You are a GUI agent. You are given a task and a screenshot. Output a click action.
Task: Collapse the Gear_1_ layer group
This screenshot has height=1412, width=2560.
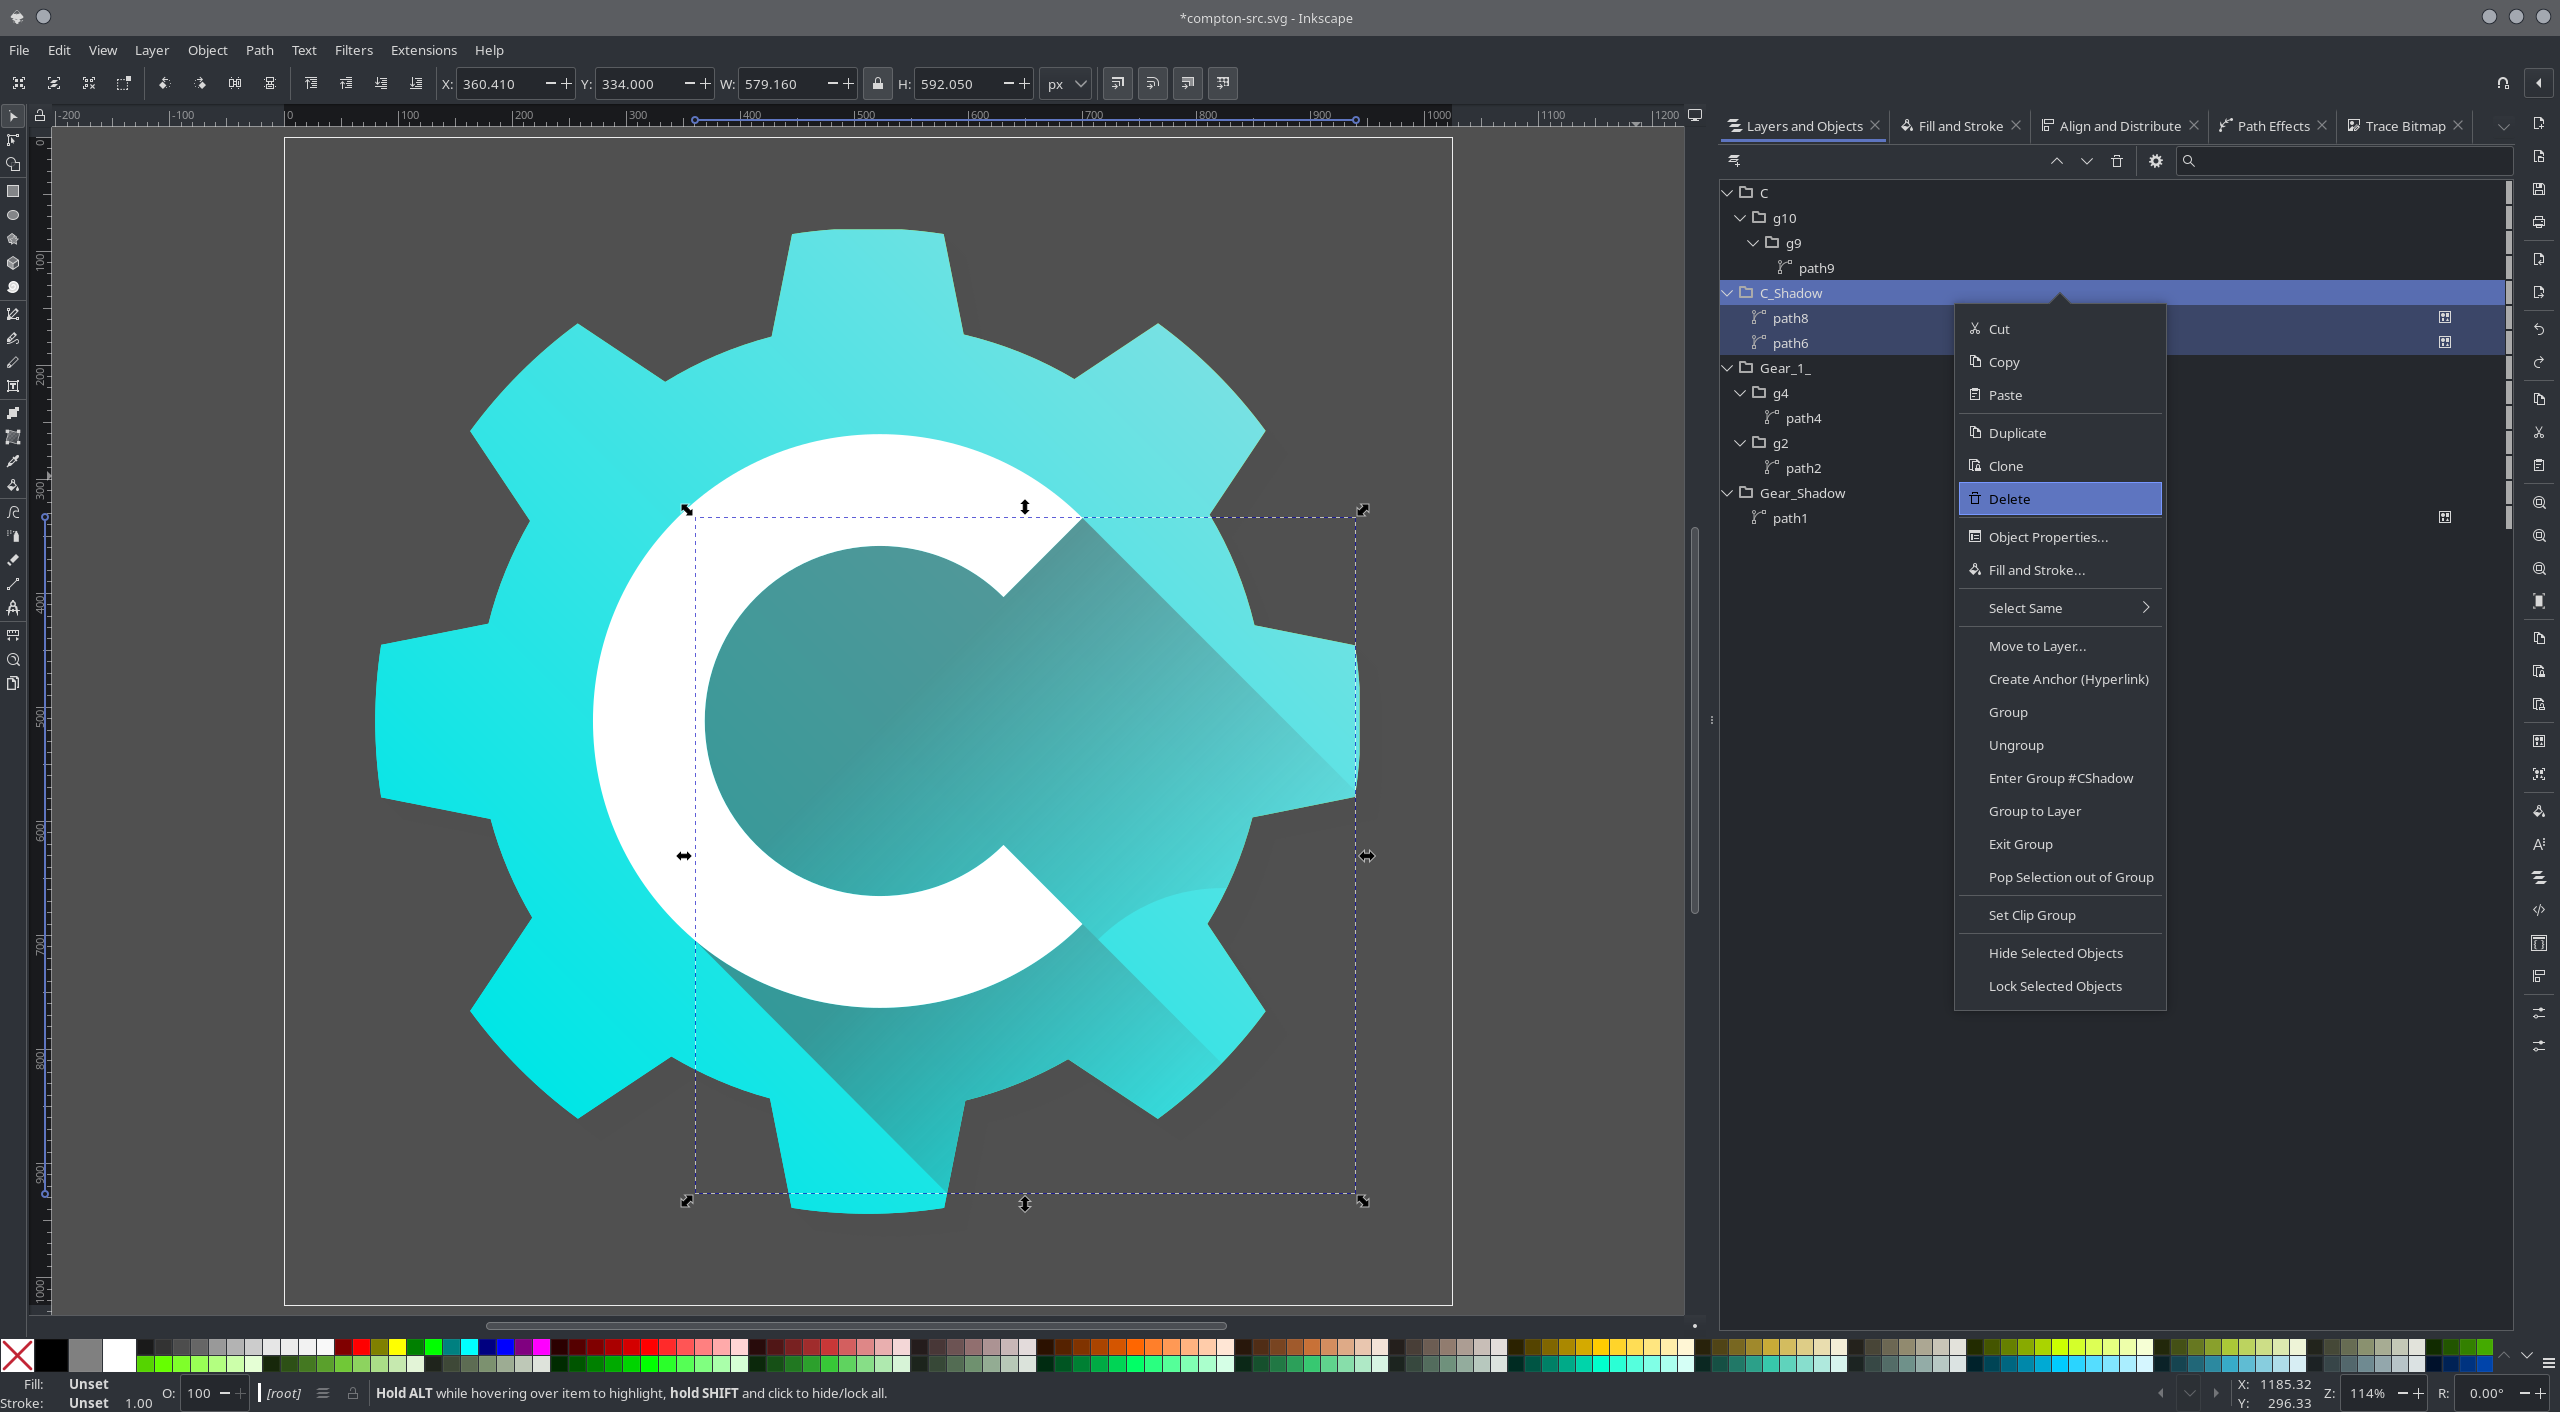point(1727,368)
